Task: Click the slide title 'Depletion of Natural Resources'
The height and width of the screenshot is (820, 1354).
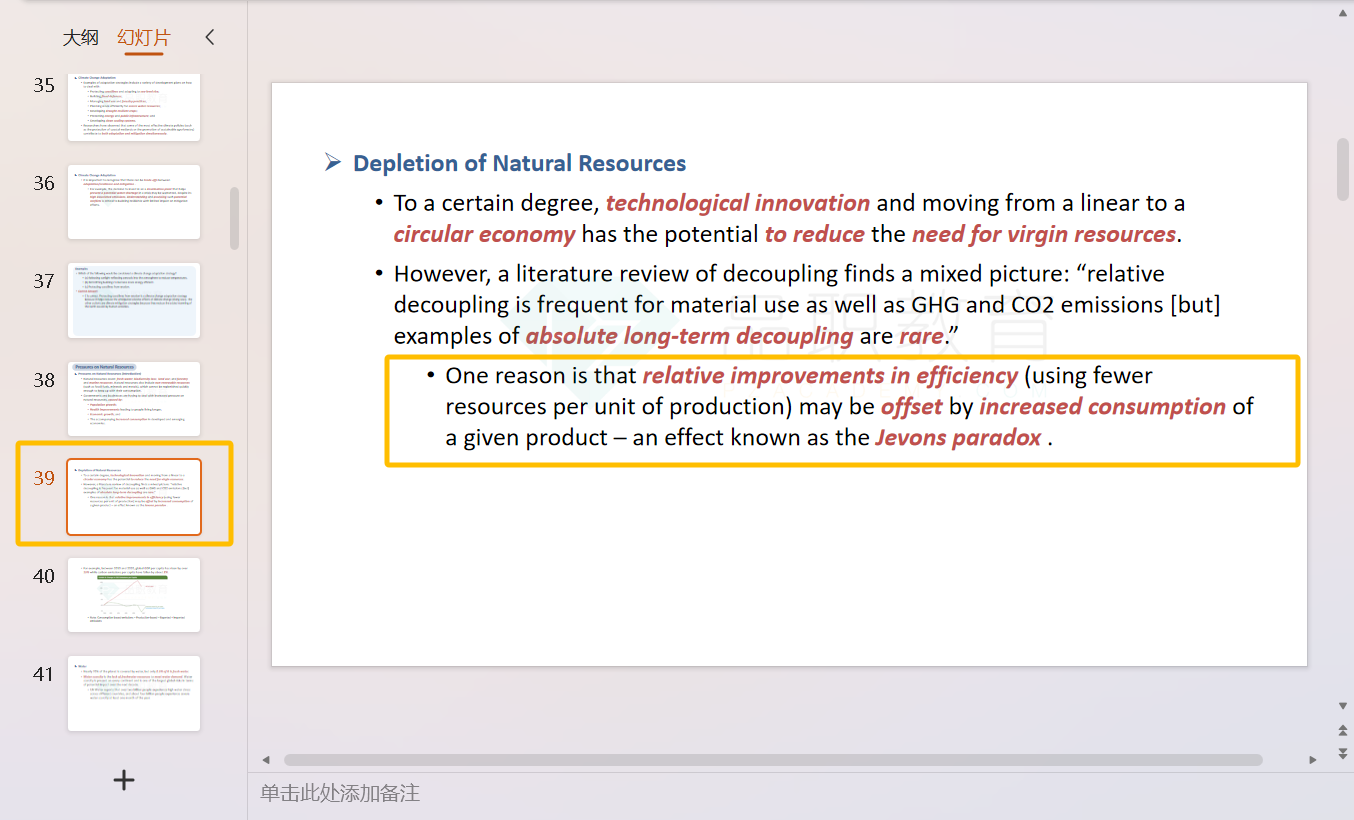Action: coord(520,163)
